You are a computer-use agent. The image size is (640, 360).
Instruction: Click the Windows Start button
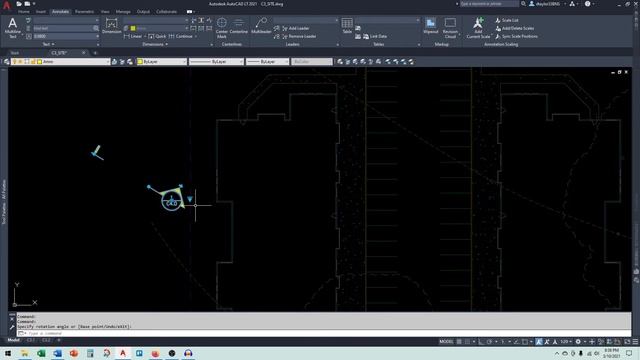pos(8,353)
